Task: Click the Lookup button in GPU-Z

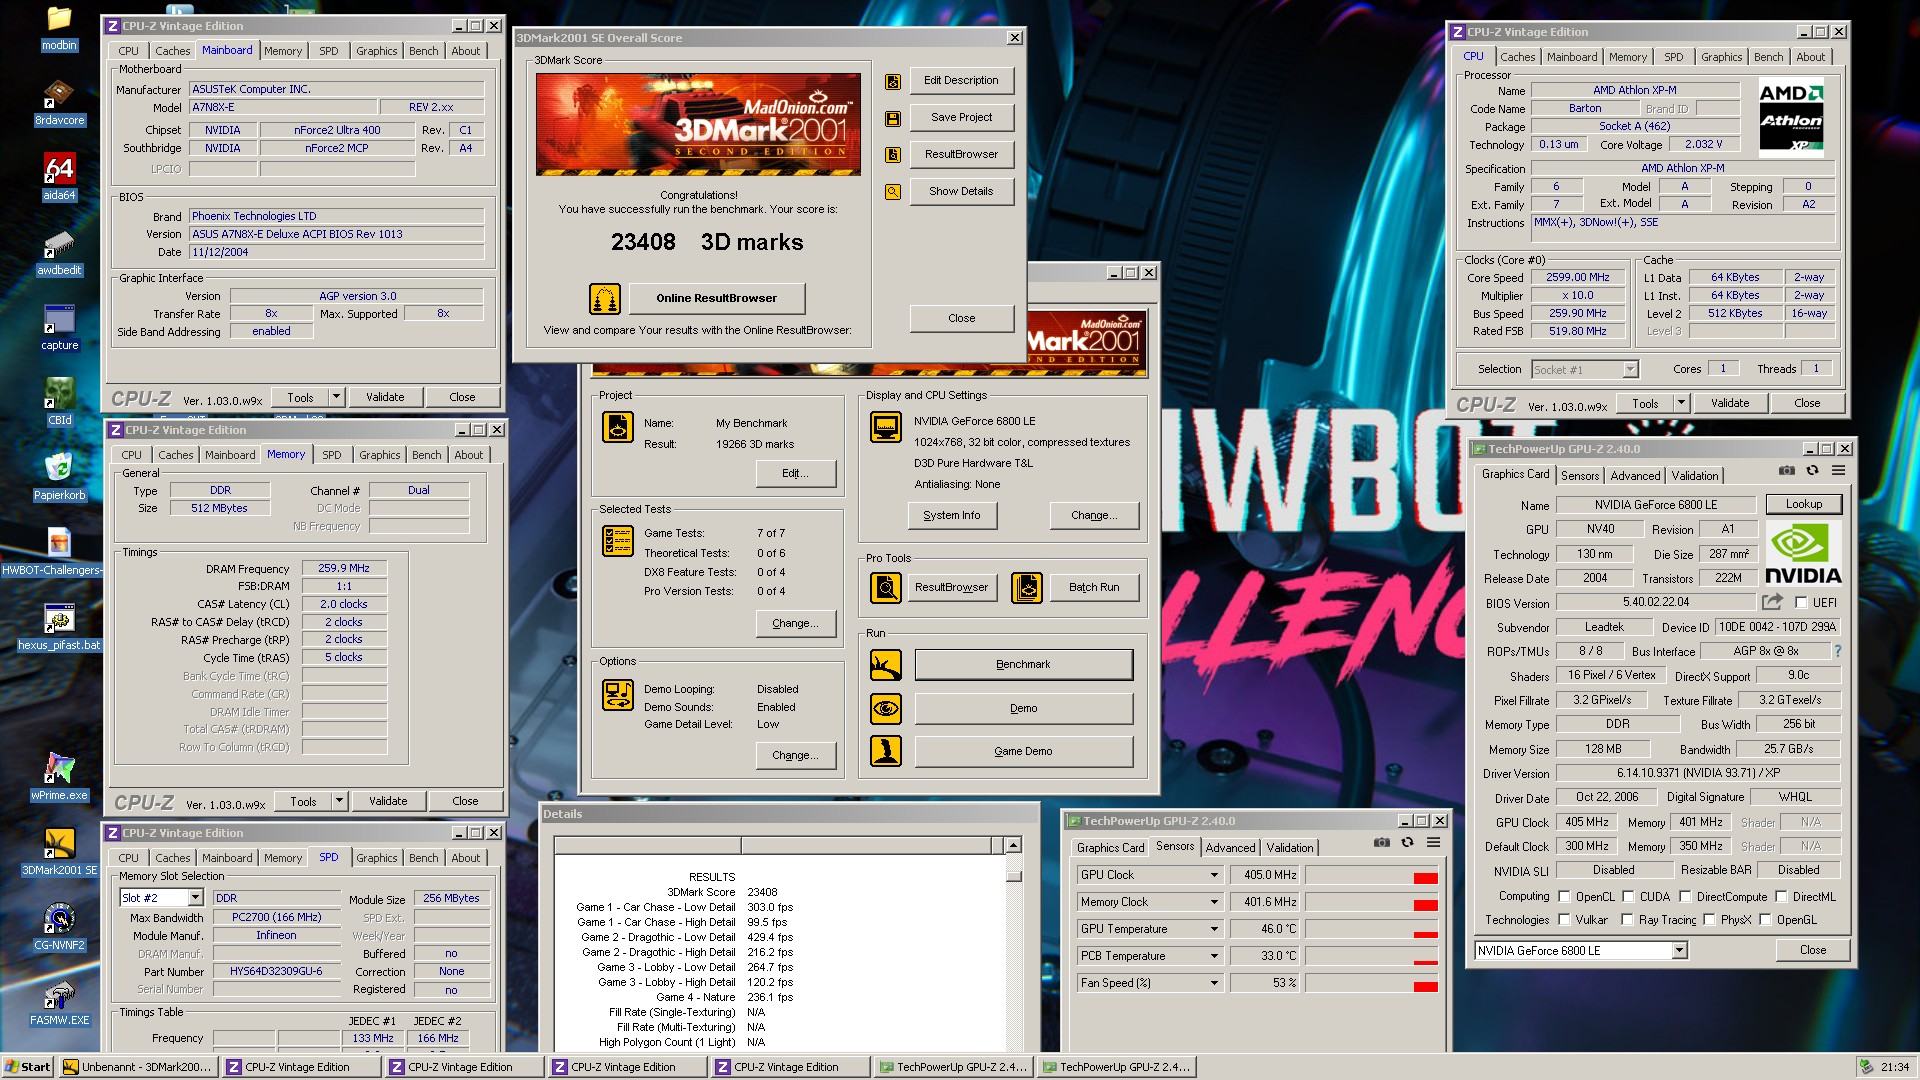Action: [1803, 504]
